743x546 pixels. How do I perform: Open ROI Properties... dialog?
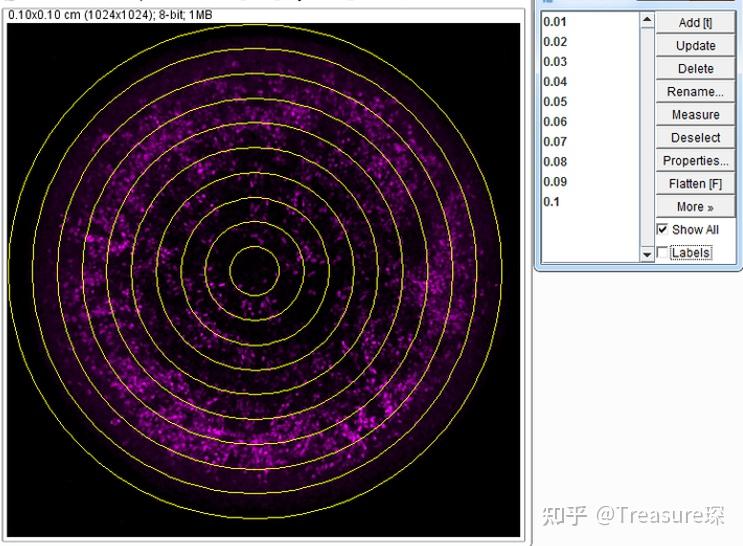click(x=695, y=161)
